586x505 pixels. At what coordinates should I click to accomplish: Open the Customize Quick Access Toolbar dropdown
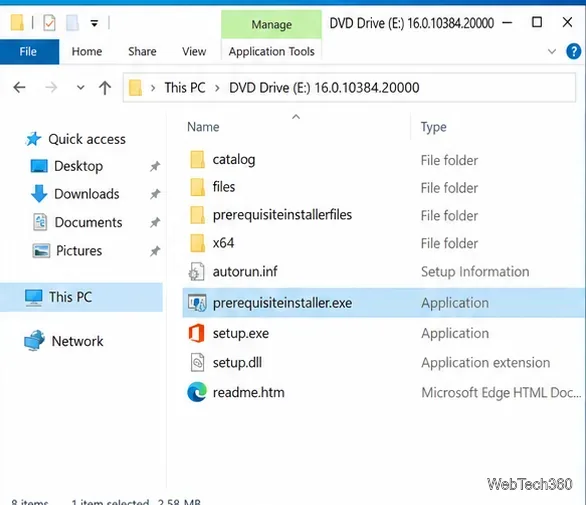click(94, 24)
